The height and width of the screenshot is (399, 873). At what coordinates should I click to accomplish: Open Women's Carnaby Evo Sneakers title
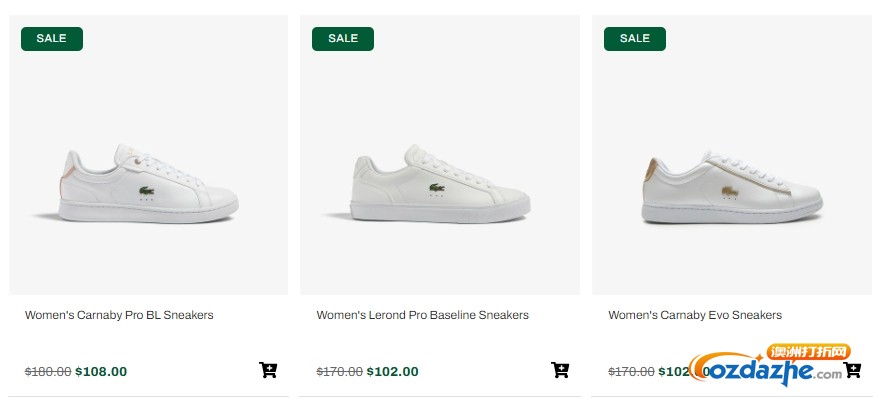click(695, 315)
